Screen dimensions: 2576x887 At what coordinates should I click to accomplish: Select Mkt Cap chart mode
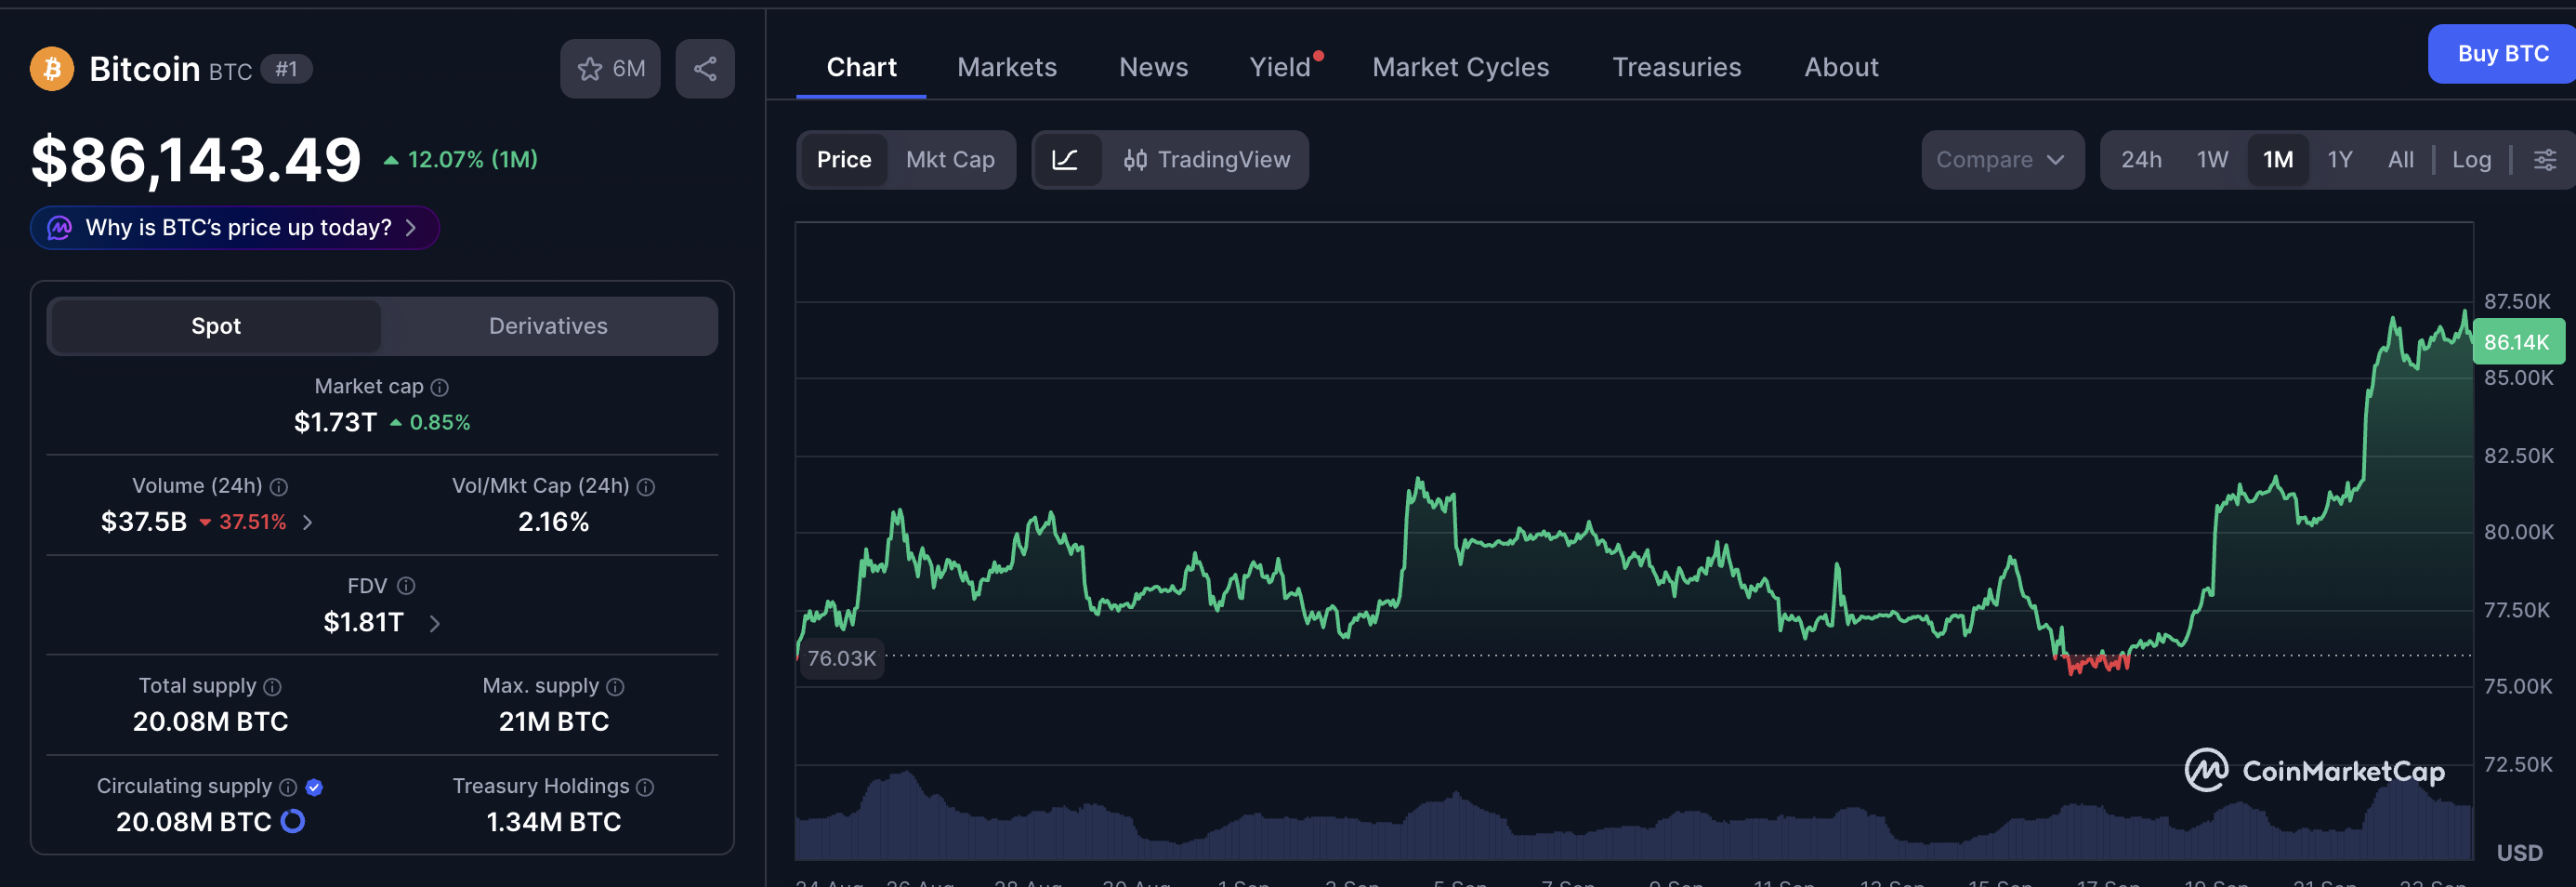(x=950, y=160)
